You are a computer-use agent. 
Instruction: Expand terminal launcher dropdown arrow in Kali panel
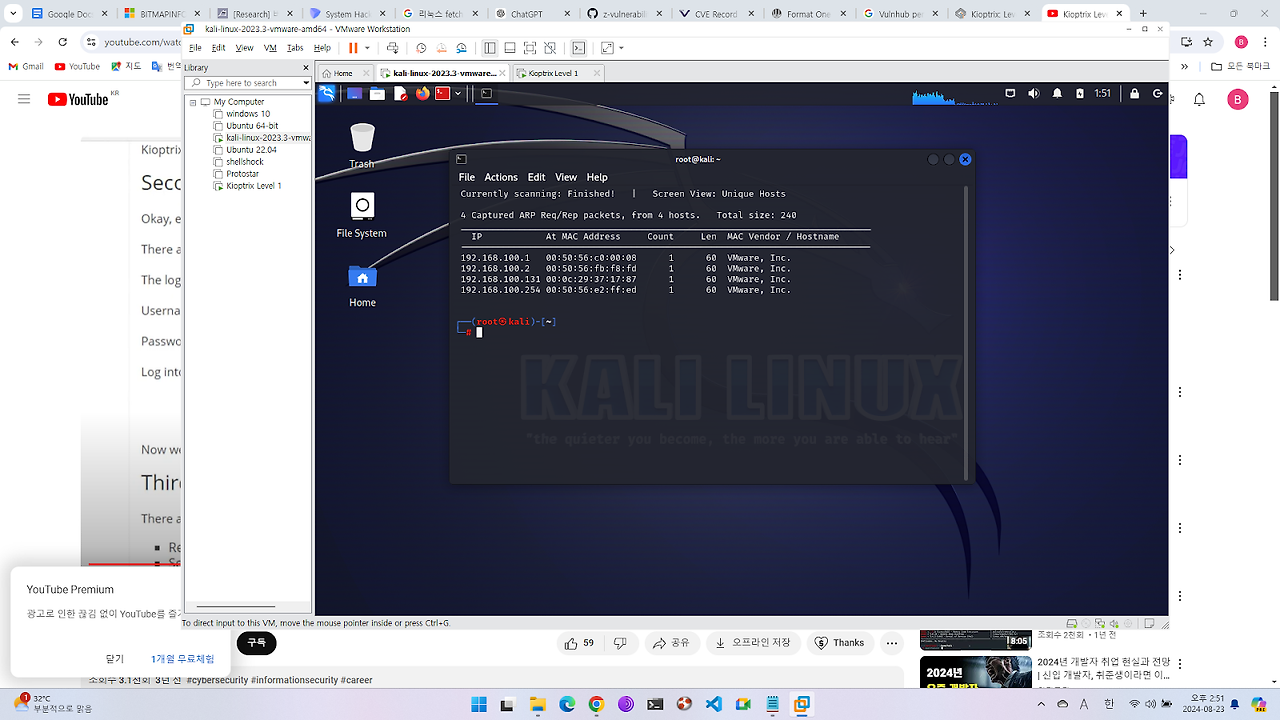[x=458, y=93]
